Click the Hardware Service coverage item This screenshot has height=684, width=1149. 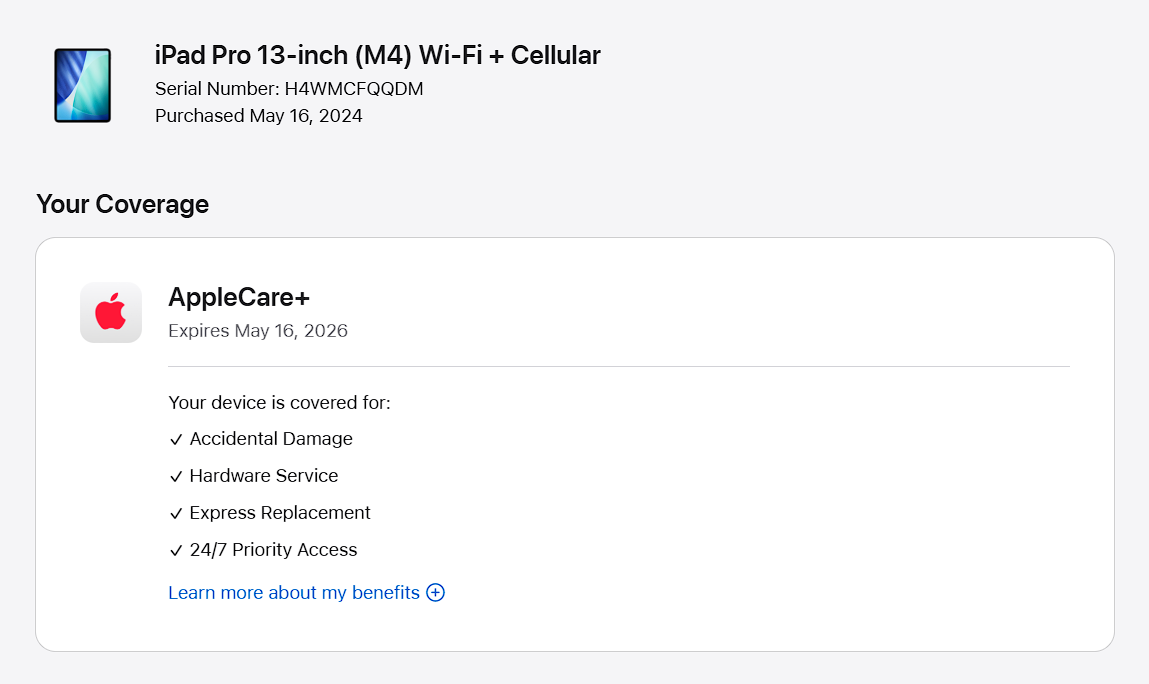coord(264,476)
